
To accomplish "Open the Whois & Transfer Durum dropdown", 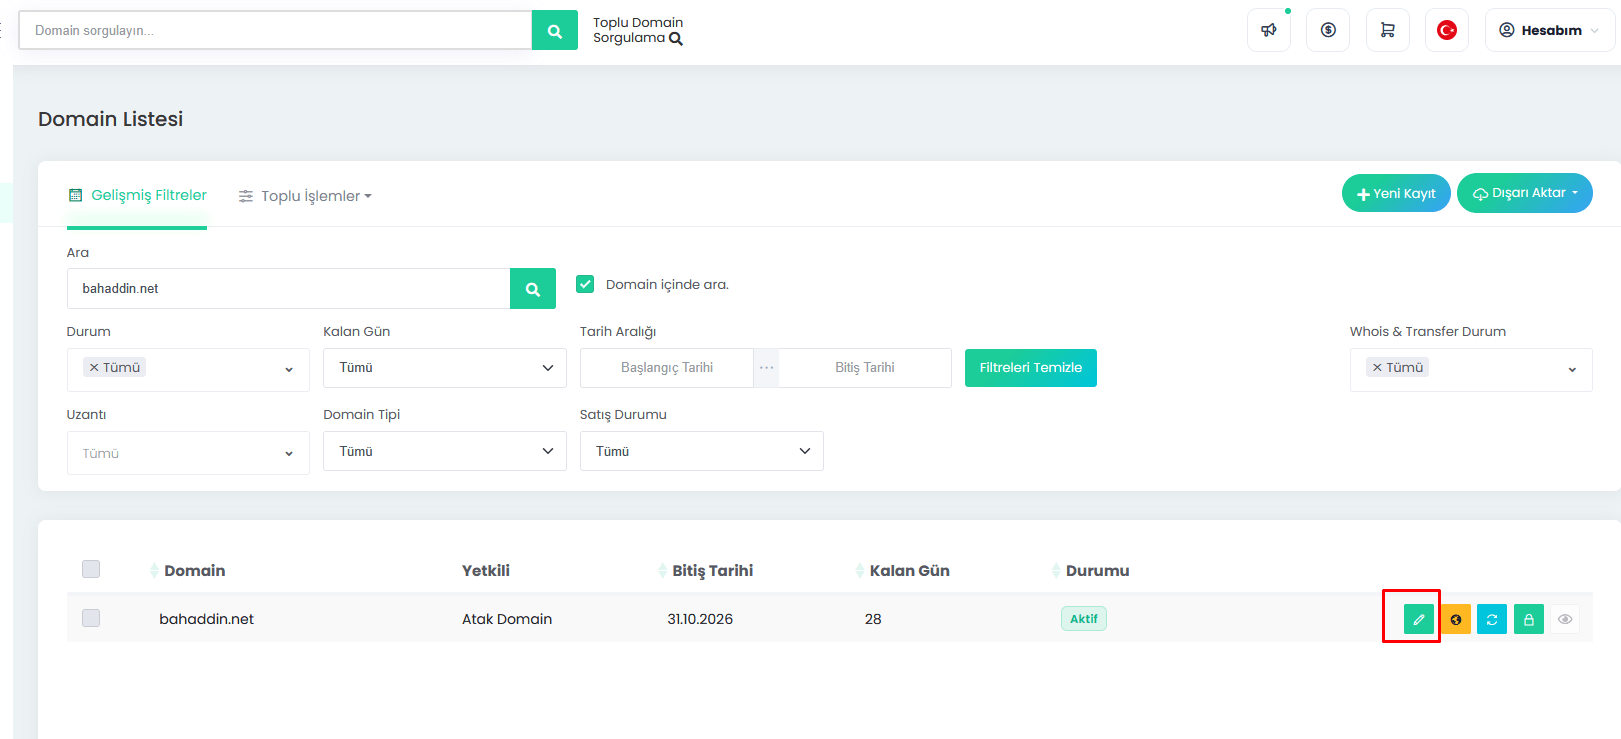I will 1471,369.
